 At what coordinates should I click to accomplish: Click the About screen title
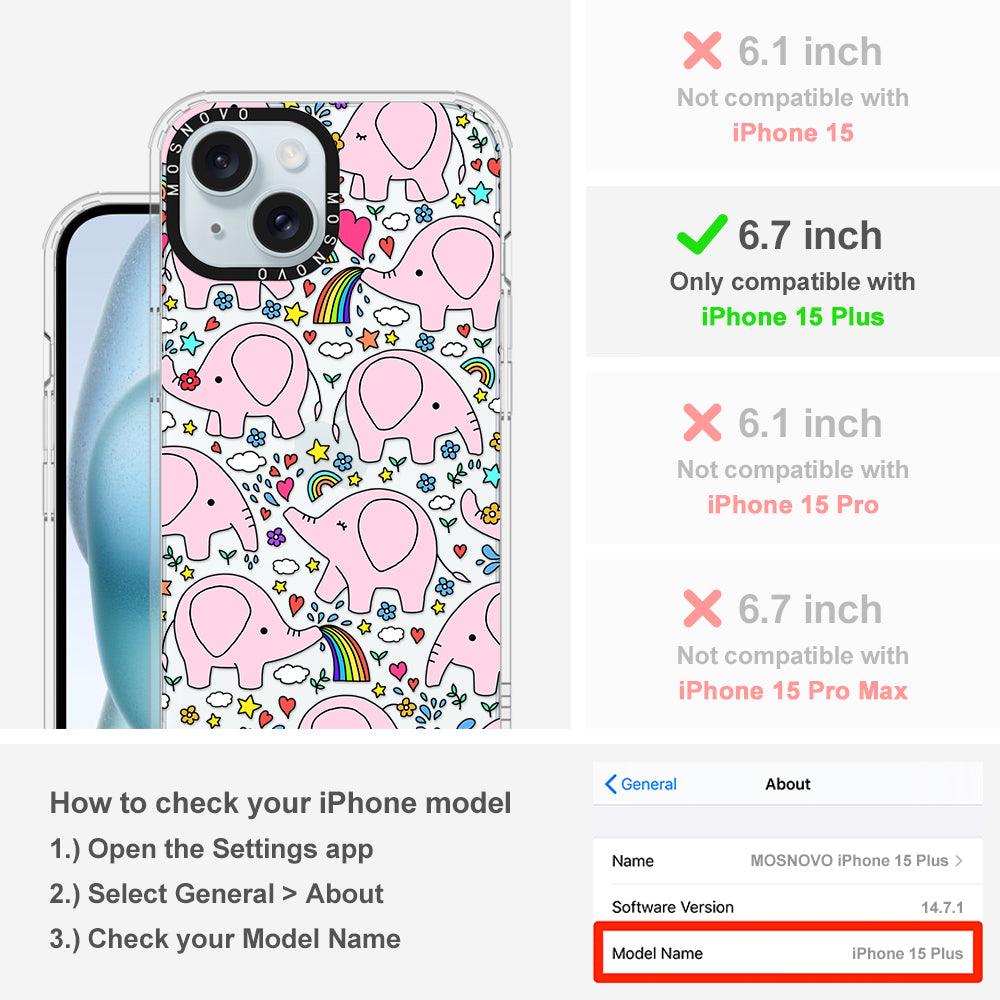[788, 784]
